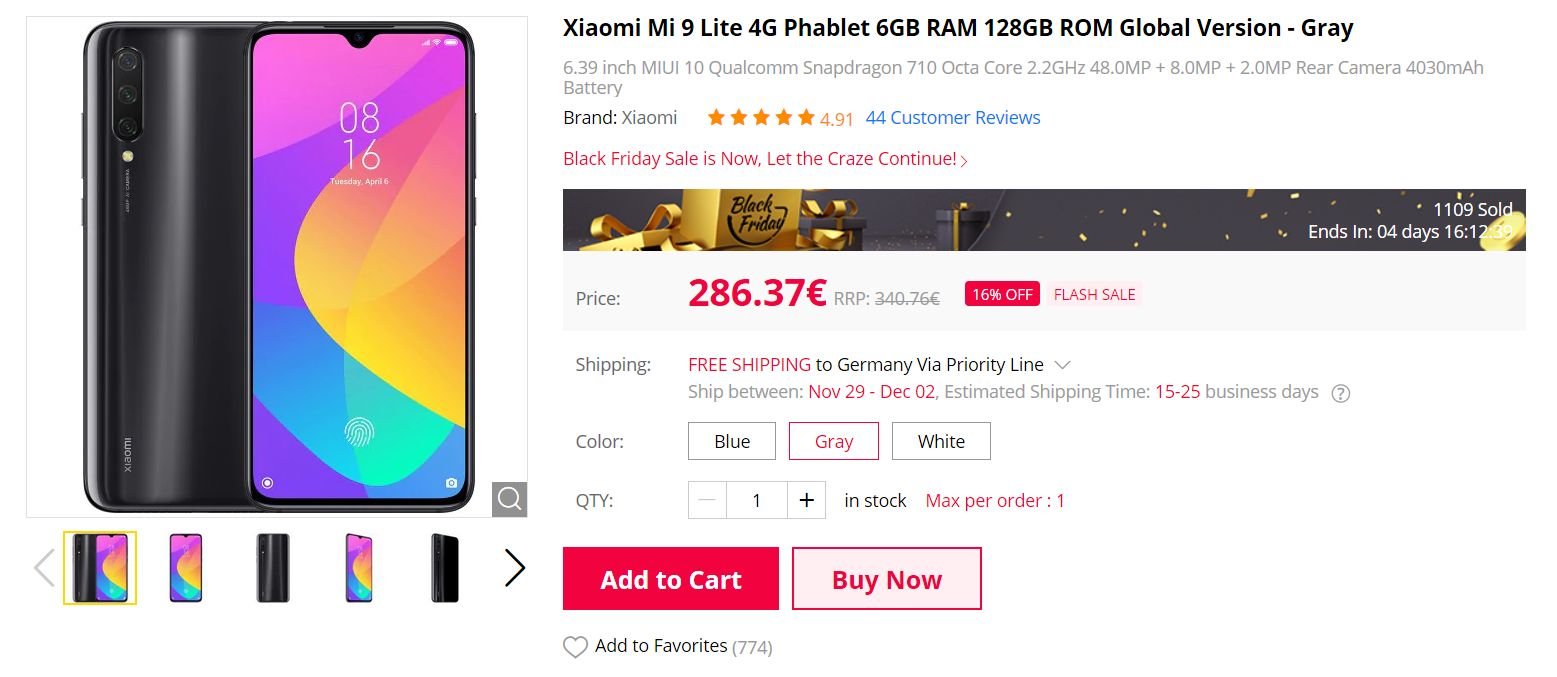Open the 44 Customer Reviews link
This screenshot has width=1557, height=677.
[x=953, y=118]
